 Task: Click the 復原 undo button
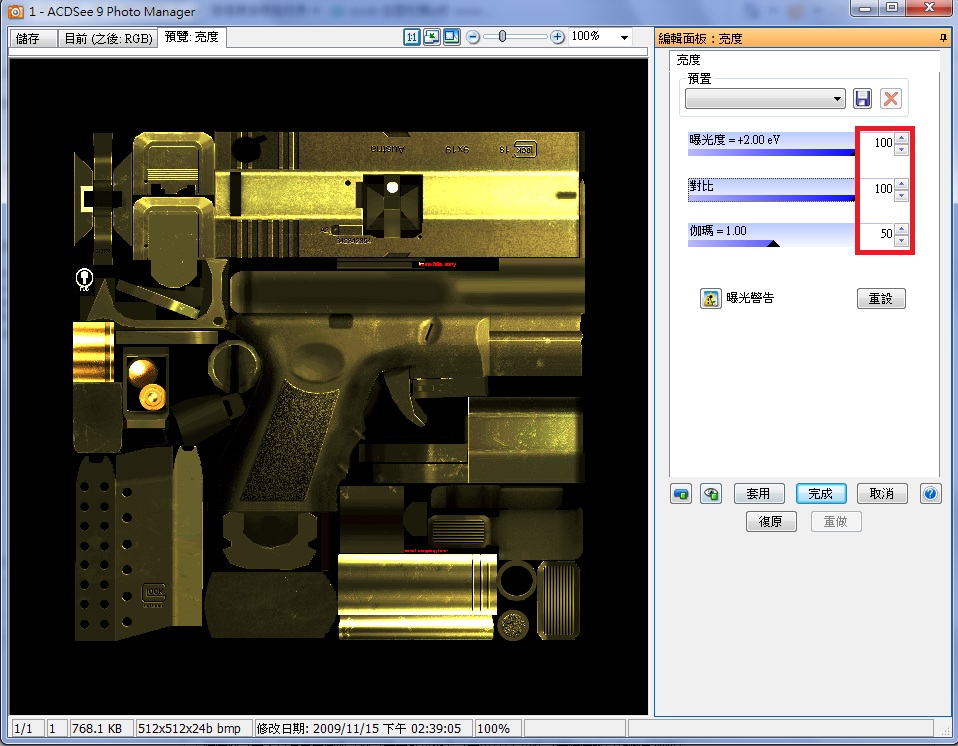tap(770, 521)
